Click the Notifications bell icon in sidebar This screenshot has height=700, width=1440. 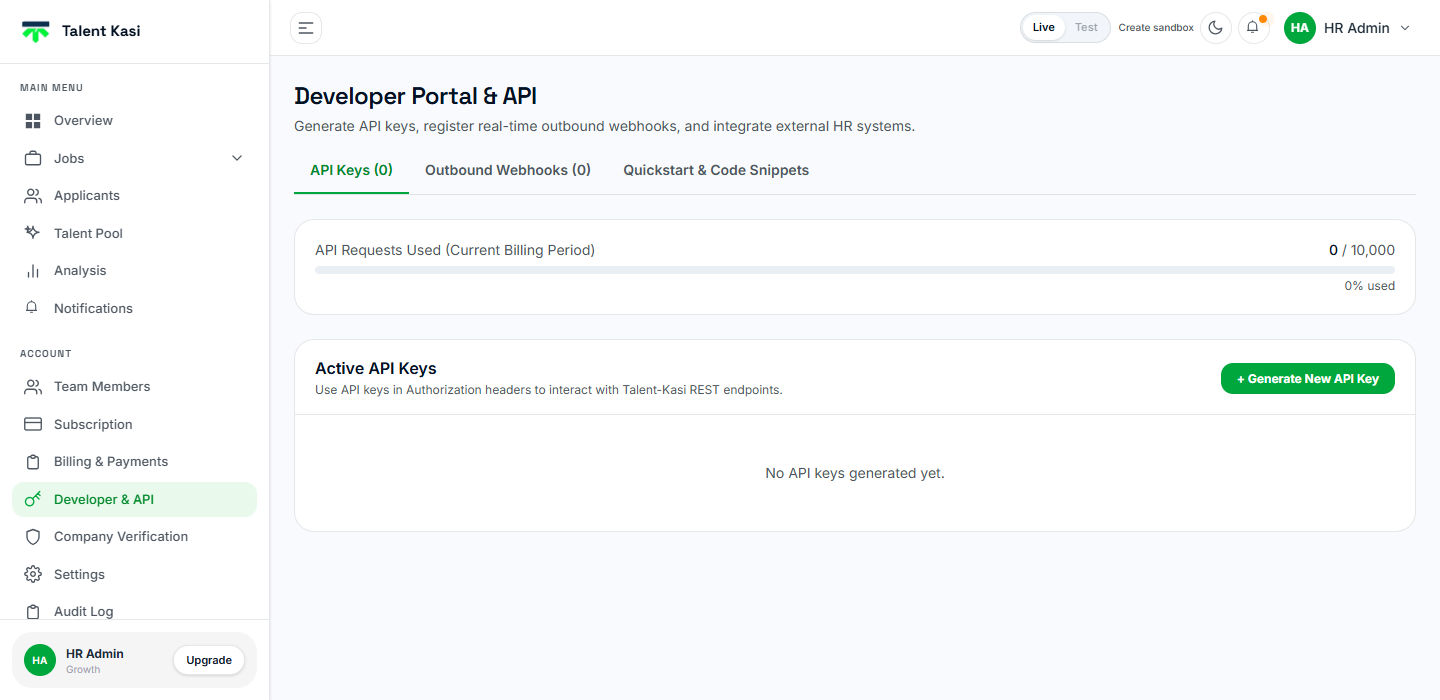coord(33,308)
